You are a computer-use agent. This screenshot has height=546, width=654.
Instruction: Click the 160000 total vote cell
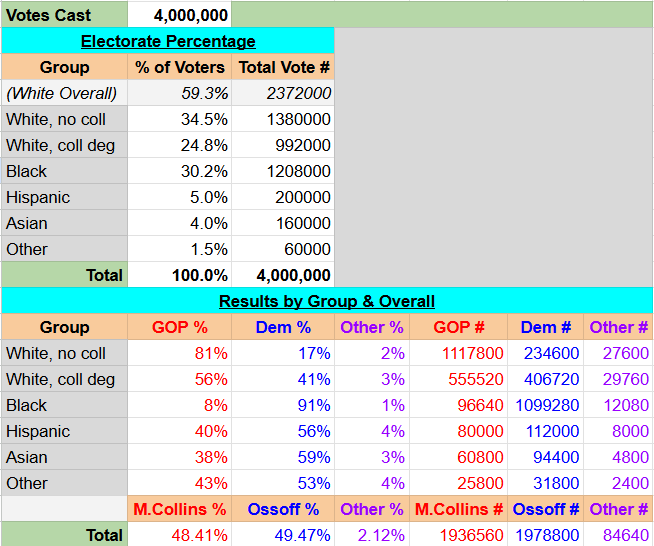(x=283, y=223)
